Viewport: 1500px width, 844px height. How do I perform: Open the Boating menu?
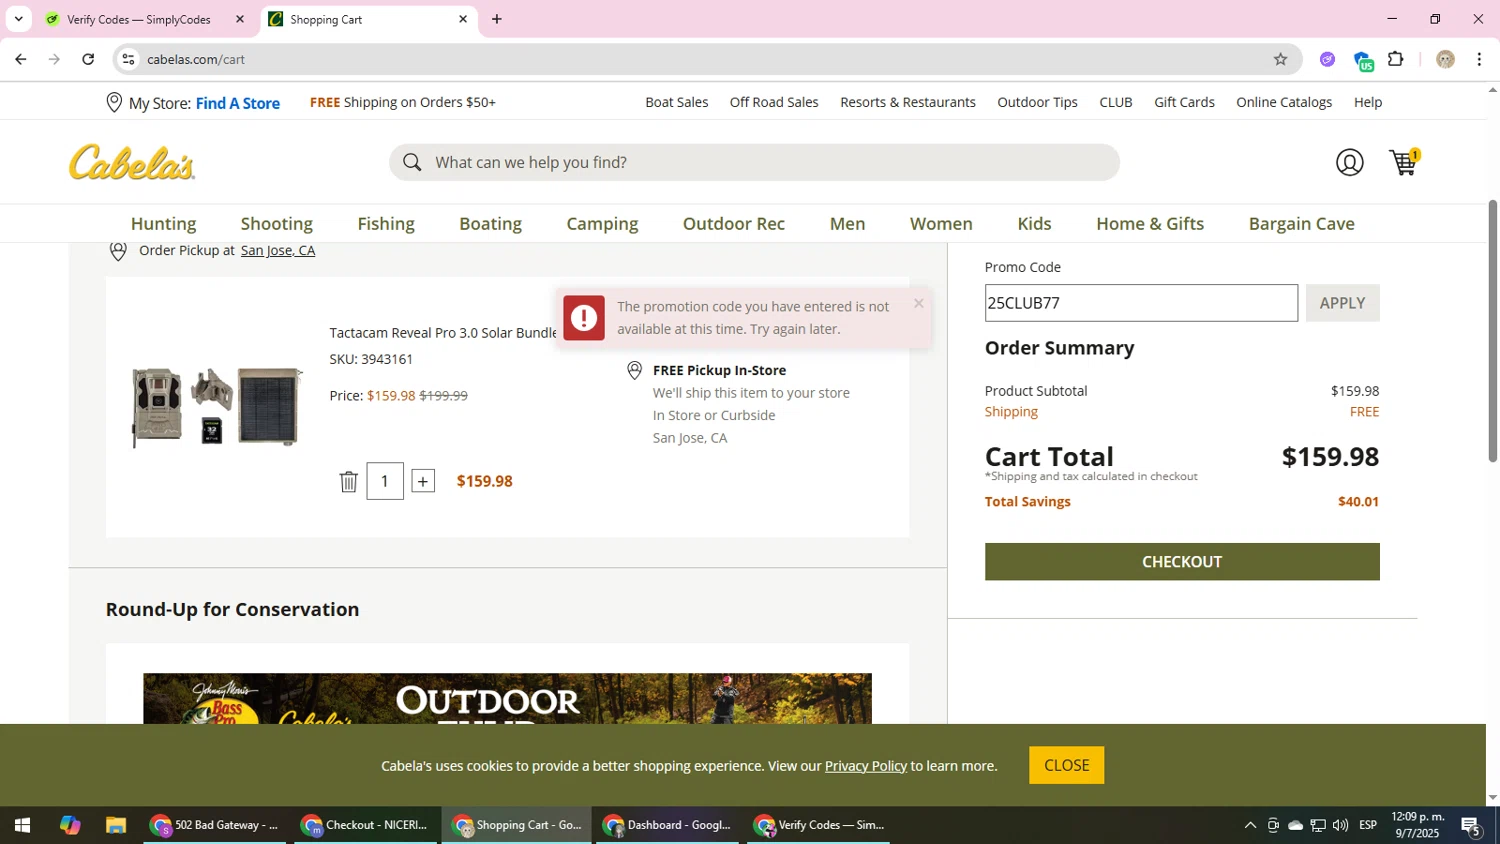click(x=490, y=224)
